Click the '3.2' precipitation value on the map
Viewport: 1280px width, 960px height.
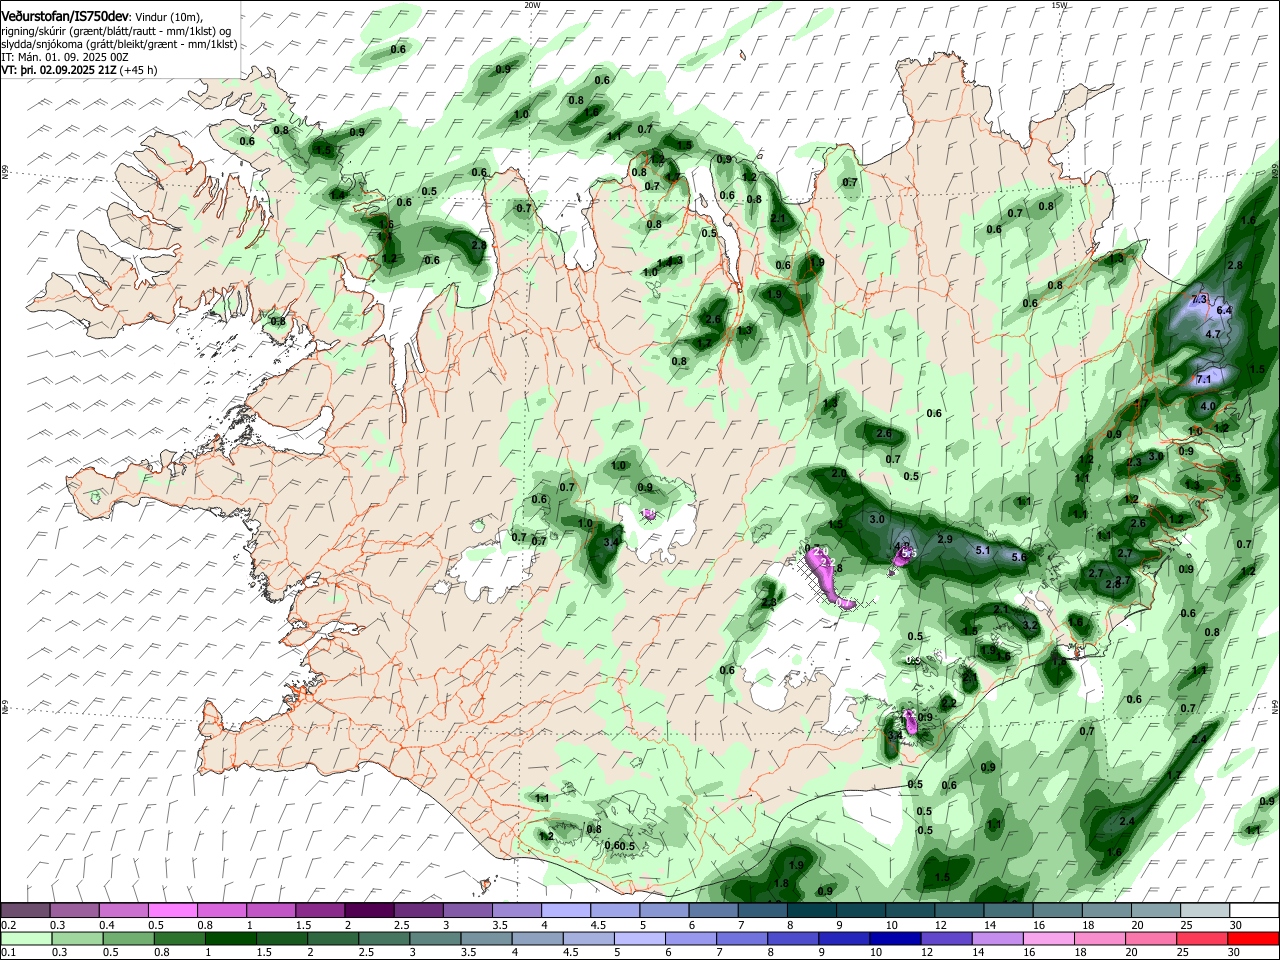pyautogui.click(x=1030, y=624)
